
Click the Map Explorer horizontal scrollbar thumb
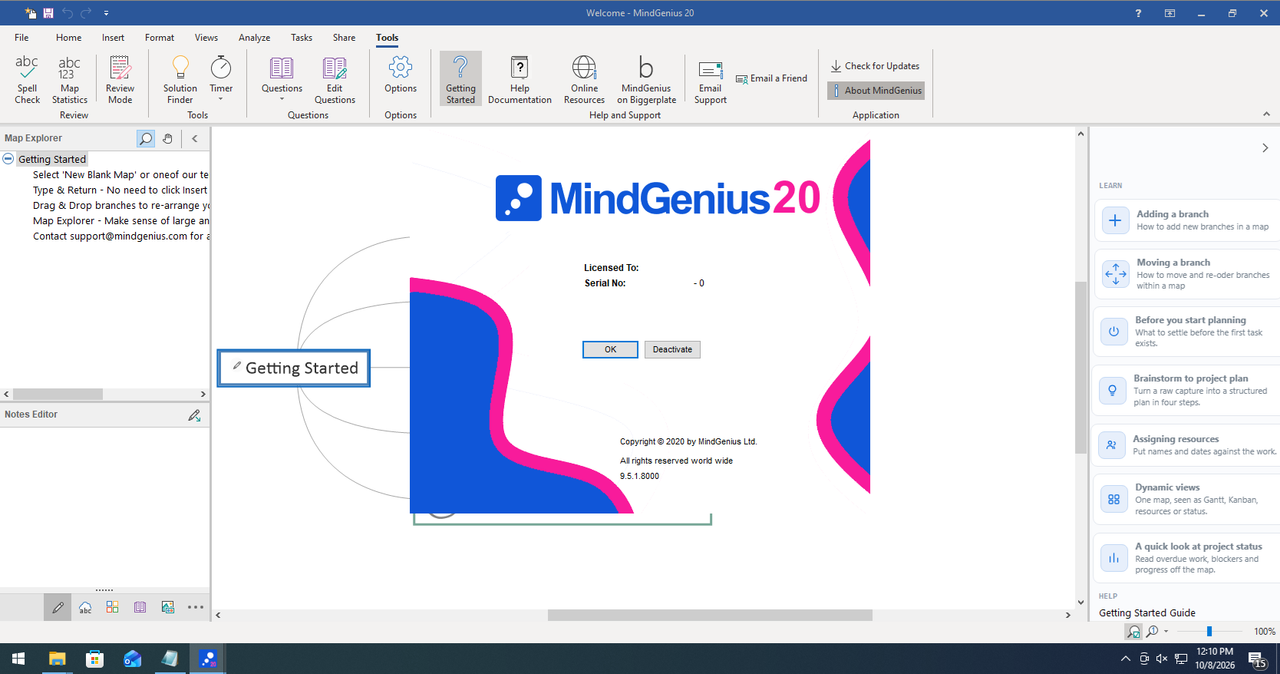coord(60,394)
